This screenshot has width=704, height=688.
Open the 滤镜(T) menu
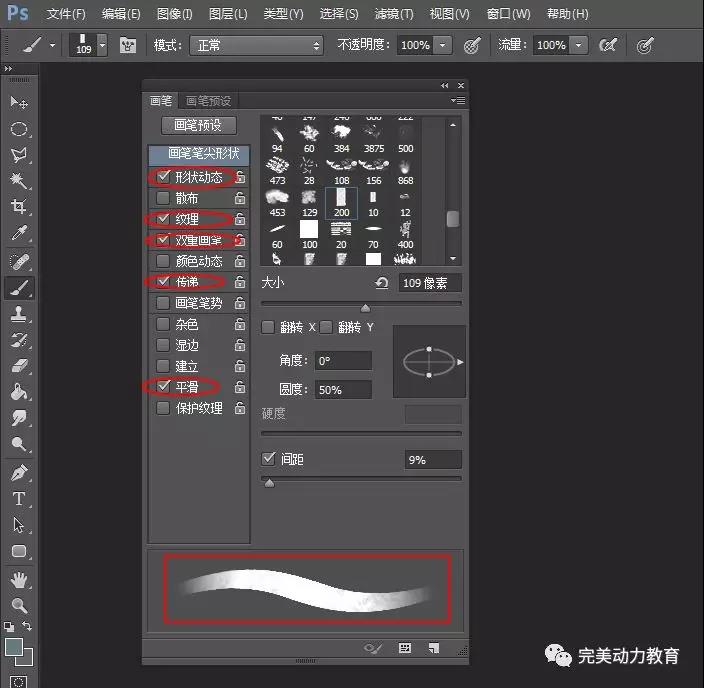tap(393, 14)
